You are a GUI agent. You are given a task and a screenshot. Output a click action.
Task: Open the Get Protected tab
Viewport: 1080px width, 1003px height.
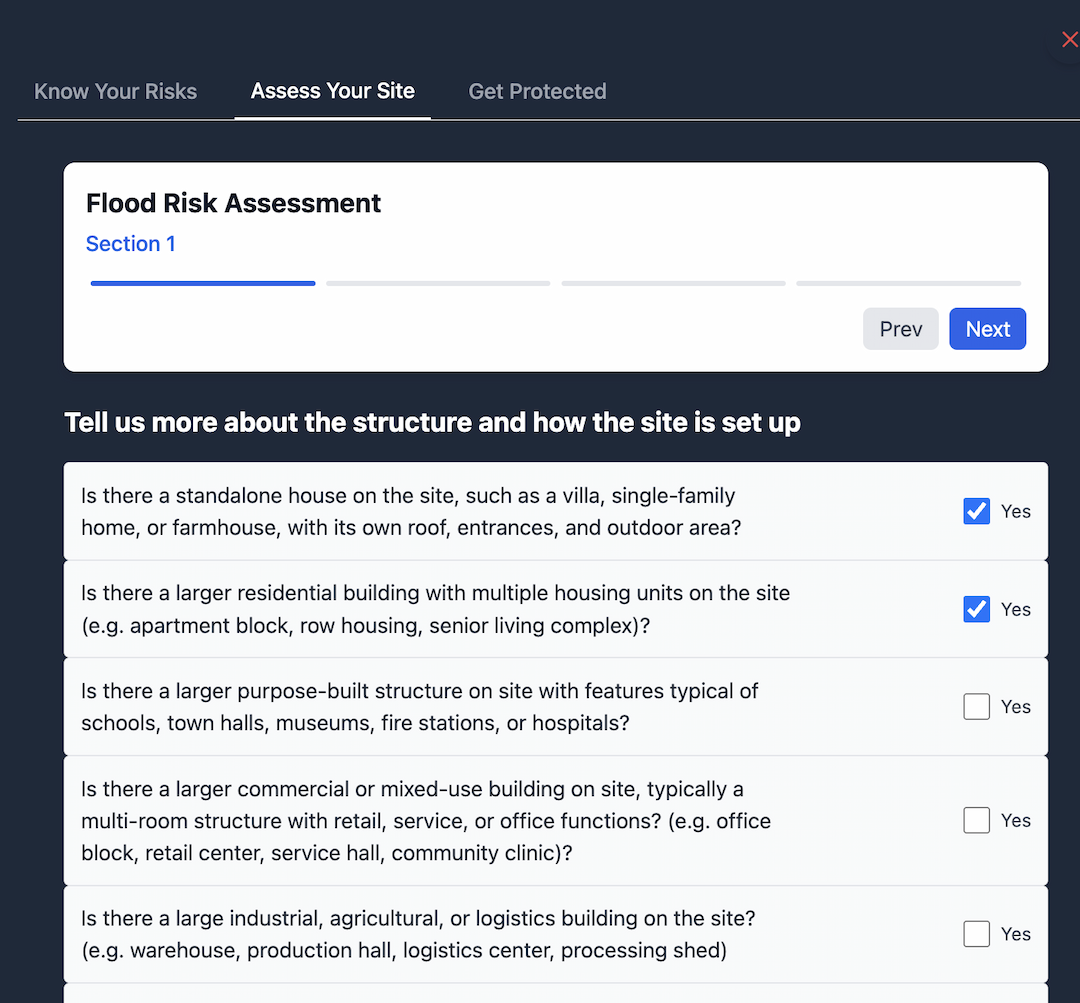tap(537, 92)
